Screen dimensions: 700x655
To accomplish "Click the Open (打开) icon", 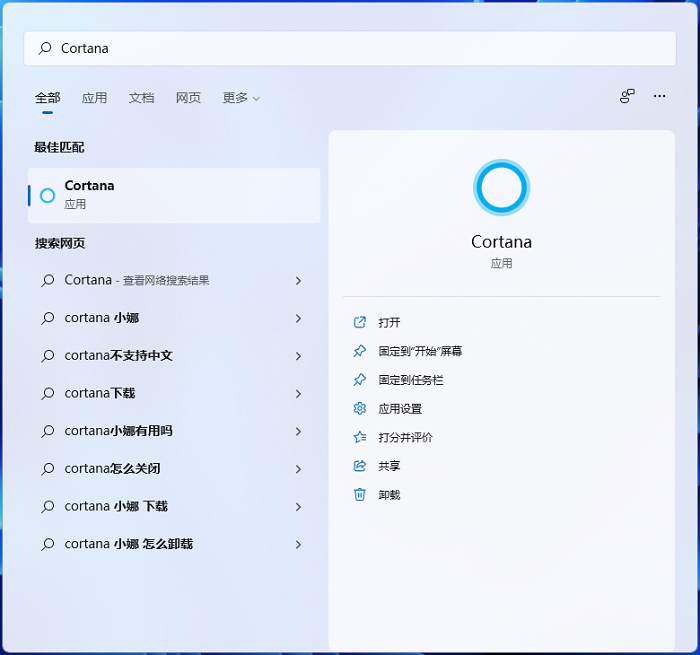I will point(359,322).
